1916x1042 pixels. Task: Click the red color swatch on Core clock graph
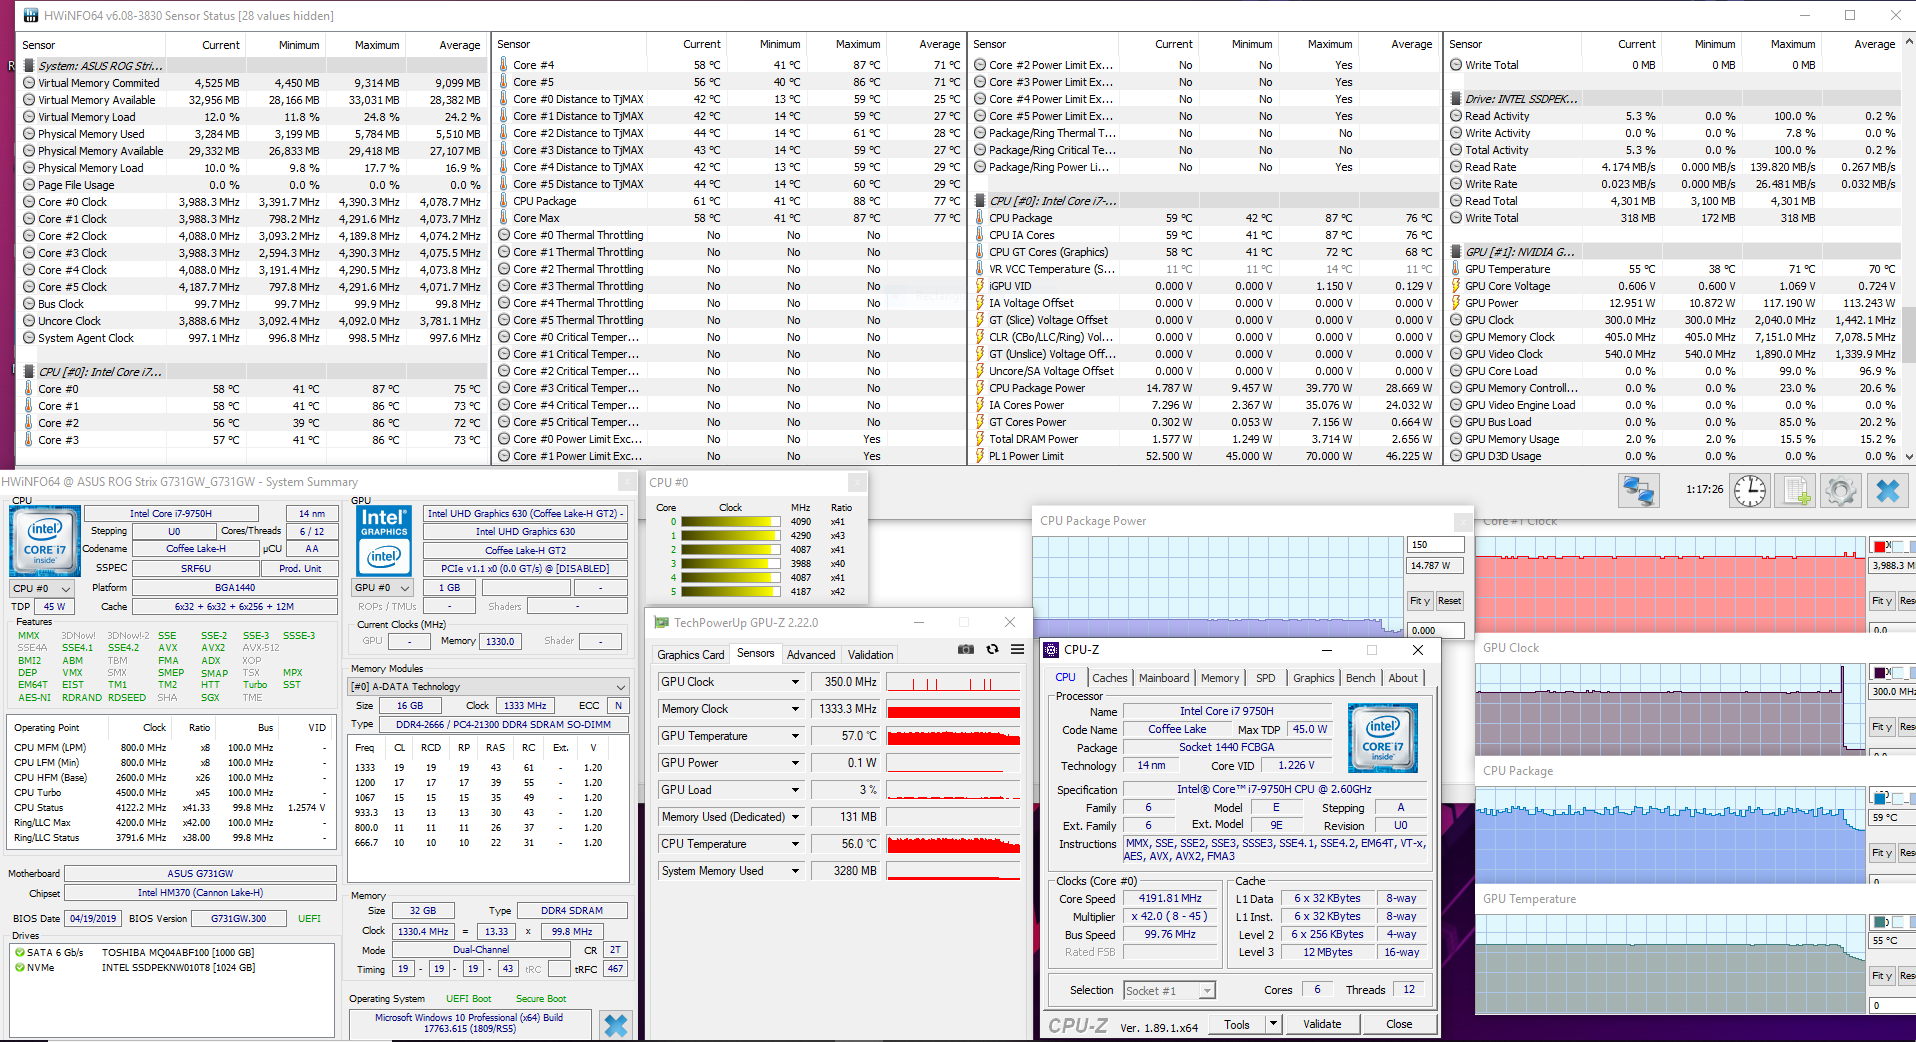pyautogui.click(x=1879, y=547)
